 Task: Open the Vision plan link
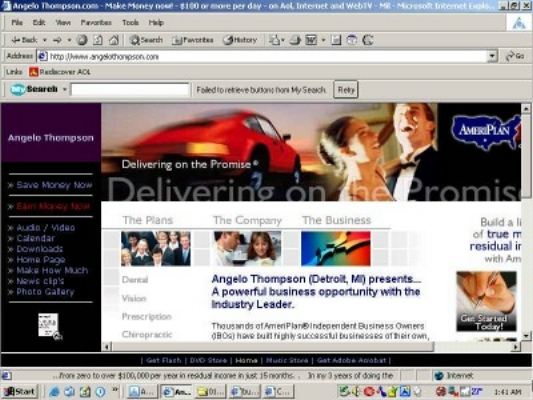coord(134,298)
